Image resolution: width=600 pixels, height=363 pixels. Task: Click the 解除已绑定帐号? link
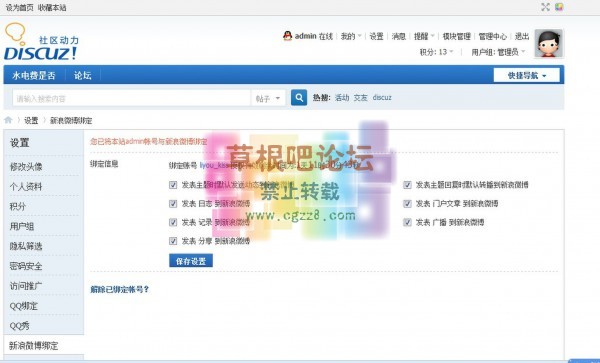tap(119, 290)
